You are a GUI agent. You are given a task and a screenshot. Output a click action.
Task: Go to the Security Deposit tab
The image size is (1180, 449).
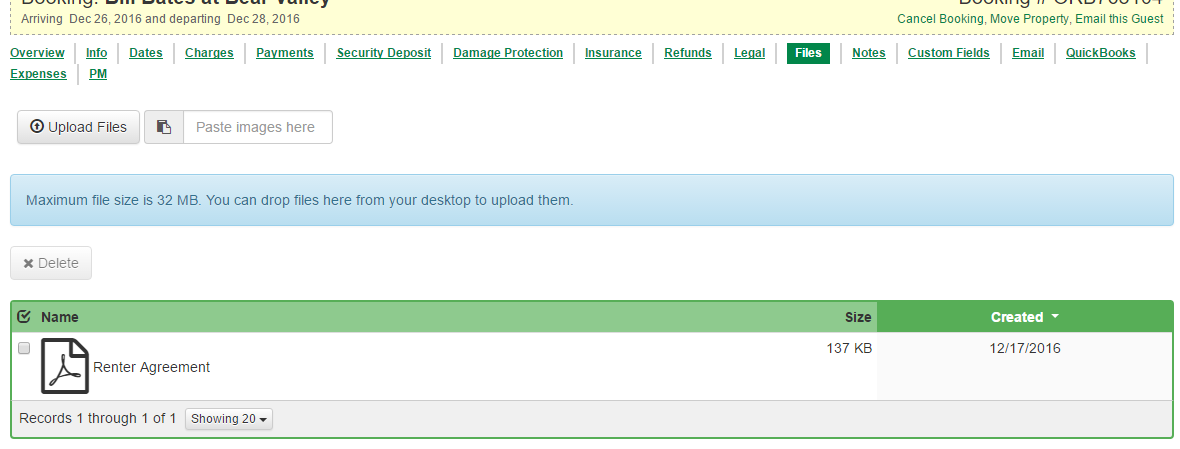coord(383,53)
